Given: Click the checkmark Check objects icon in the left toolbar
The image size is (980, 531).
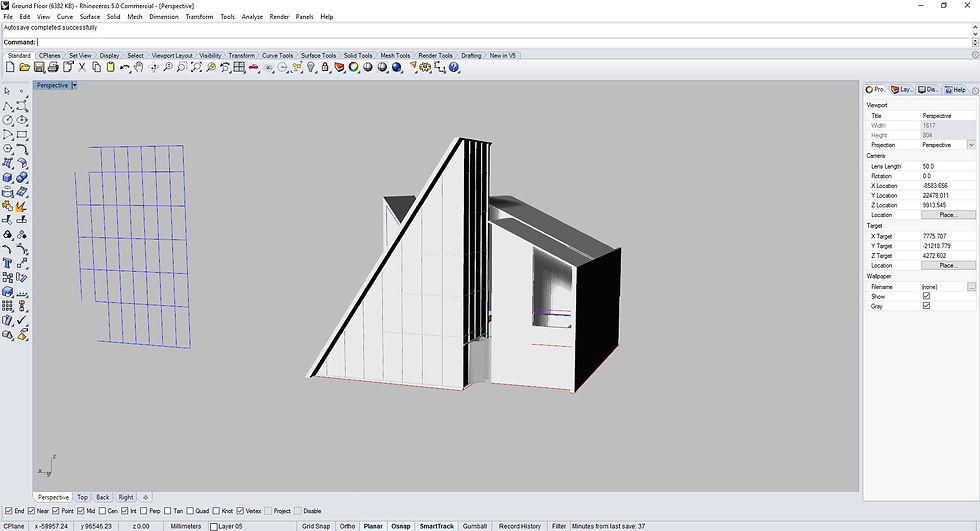Looking at the screenshot, I should point(22,320).
